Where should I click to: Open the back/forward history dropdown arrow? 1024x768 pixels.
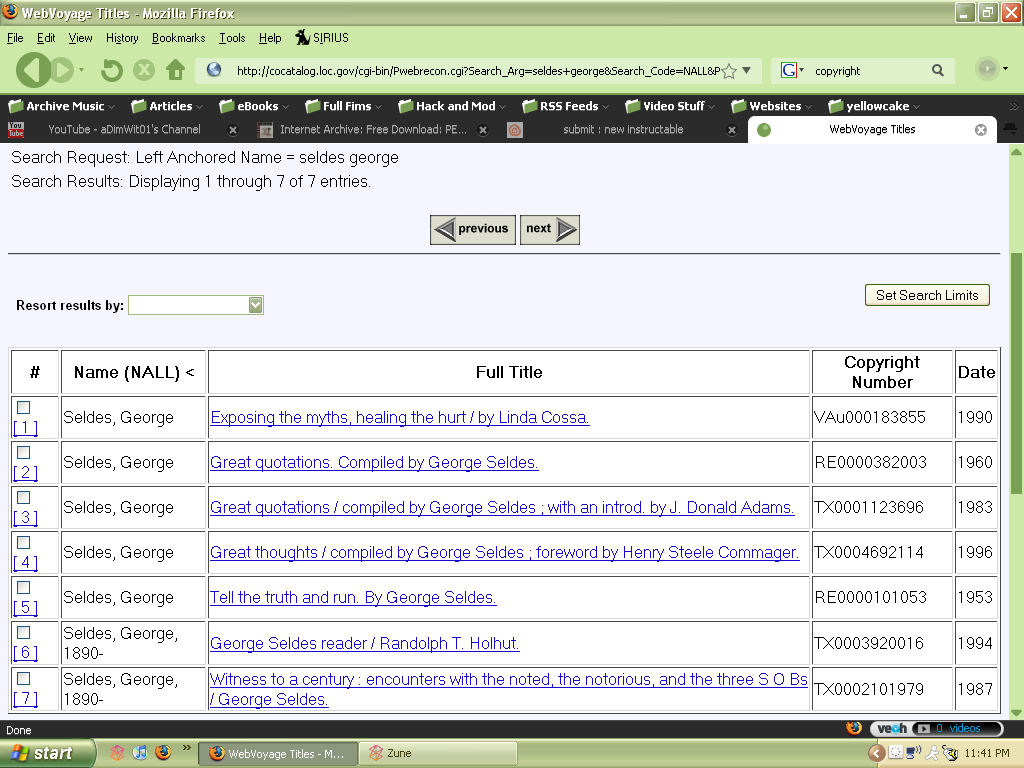[82, 70]
